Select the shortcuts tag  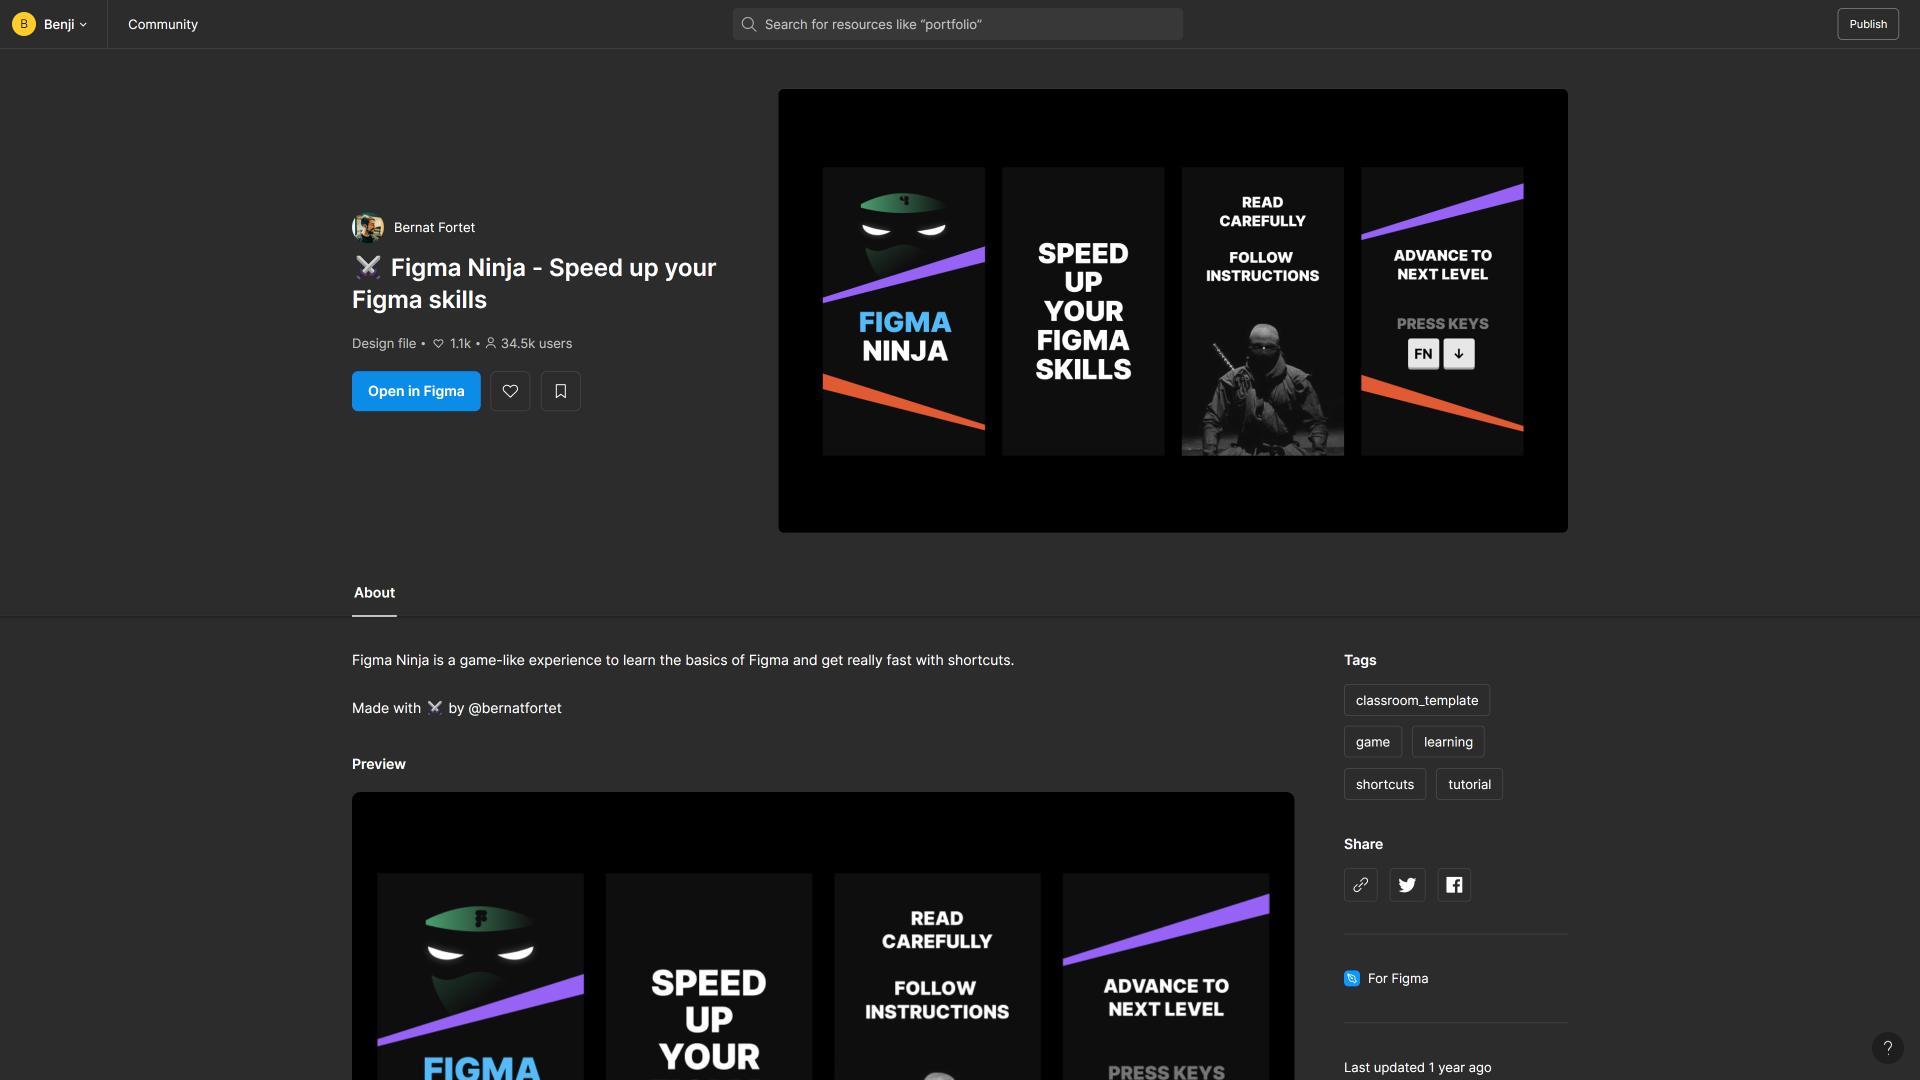pos(1384,784)
